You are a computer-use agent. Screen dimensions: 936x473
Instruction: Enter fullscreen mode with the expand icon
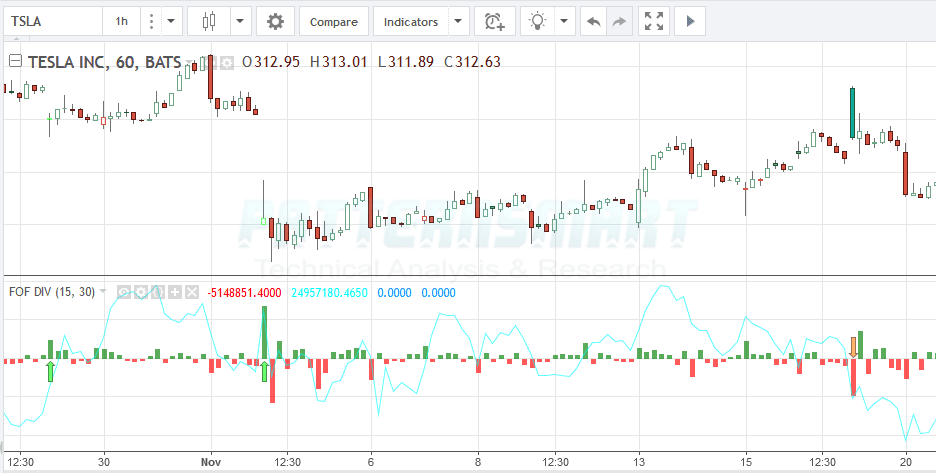[654, 22]
